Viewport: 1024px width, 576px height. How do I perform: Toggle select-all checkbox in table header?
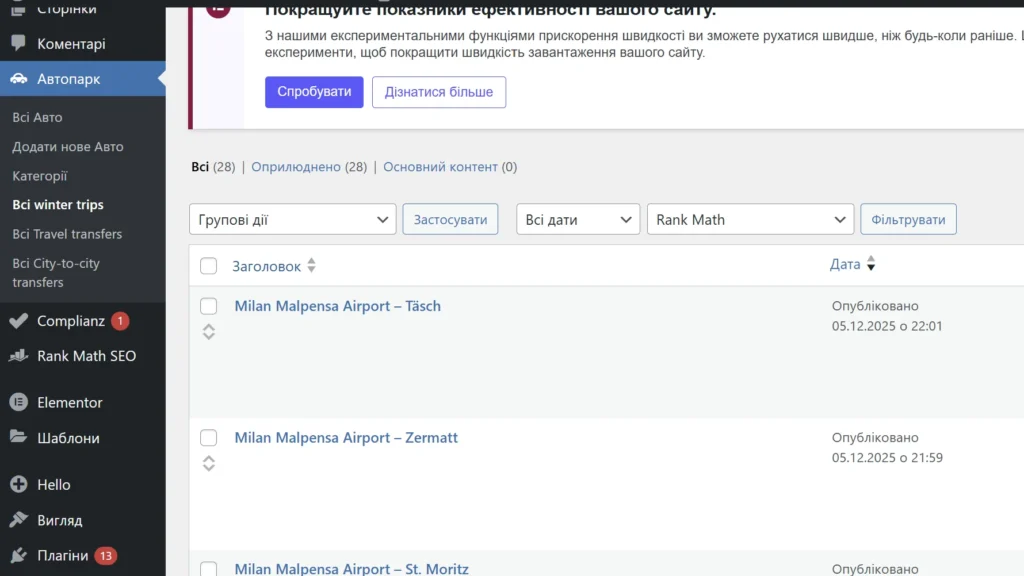[208, 266]
